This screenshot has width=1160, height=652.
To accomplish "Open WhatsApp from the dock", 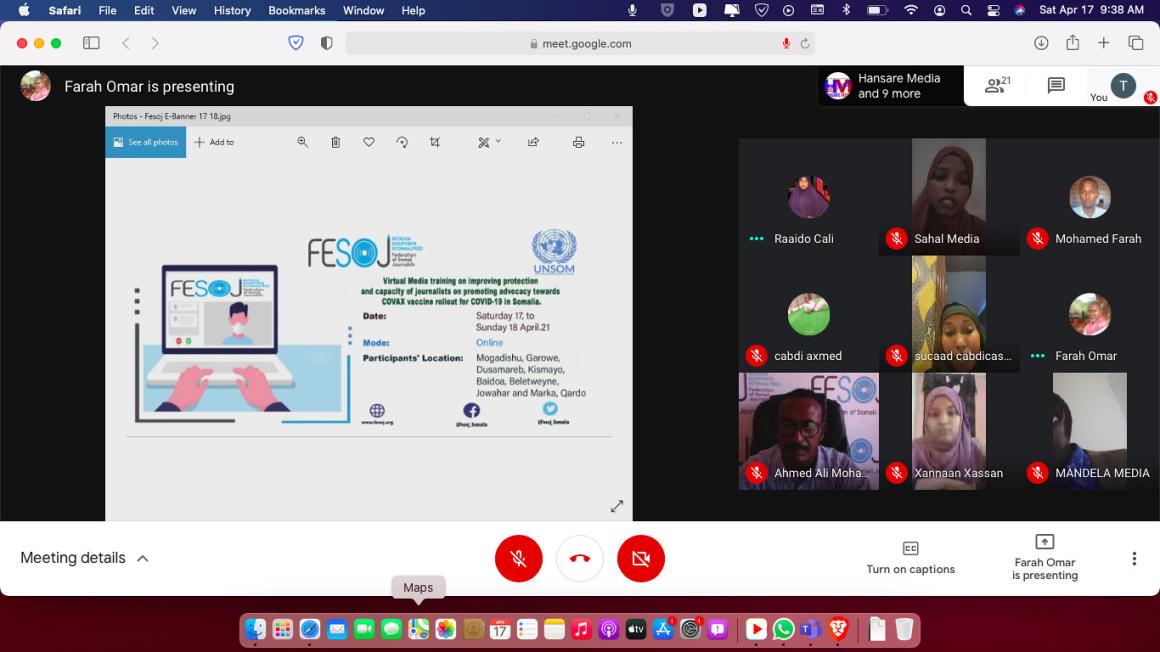I will (783, 629).
